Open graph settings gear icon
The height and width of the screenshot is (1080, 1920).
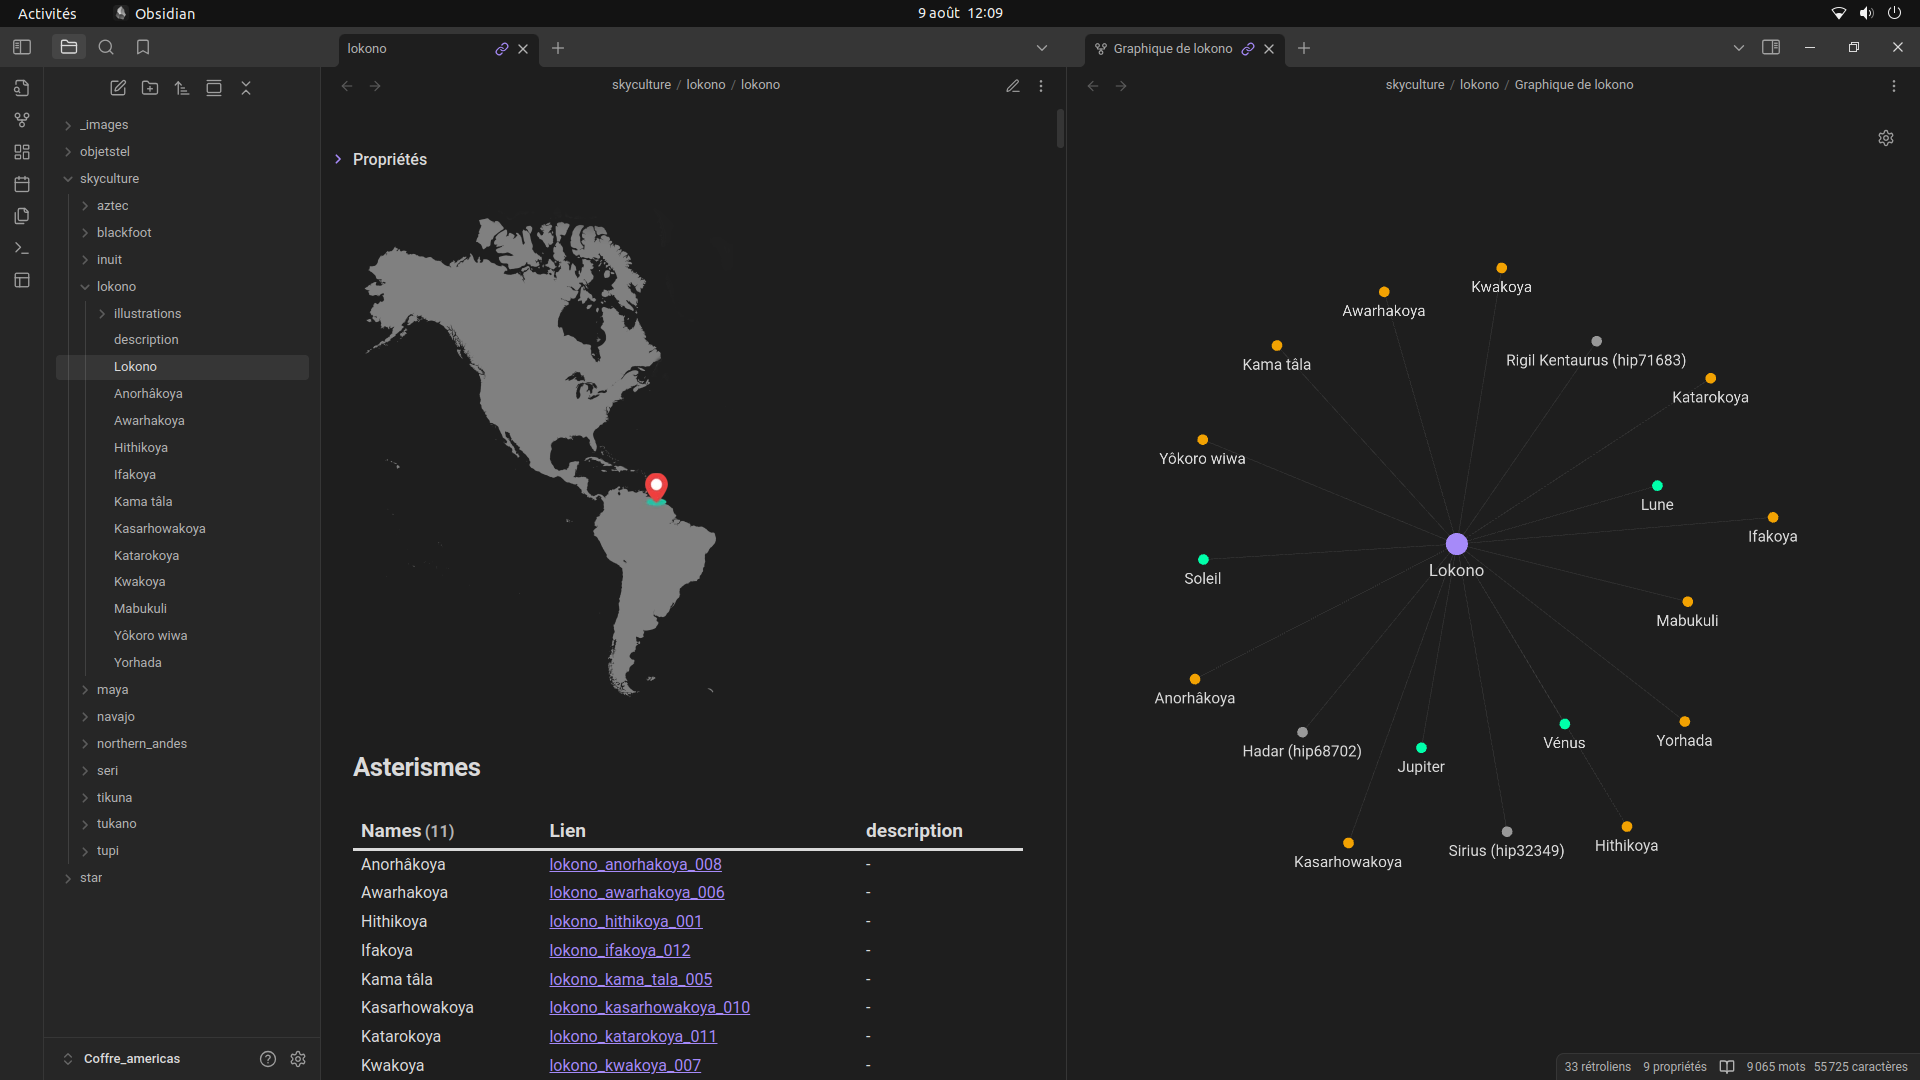tap(1885, 138)
